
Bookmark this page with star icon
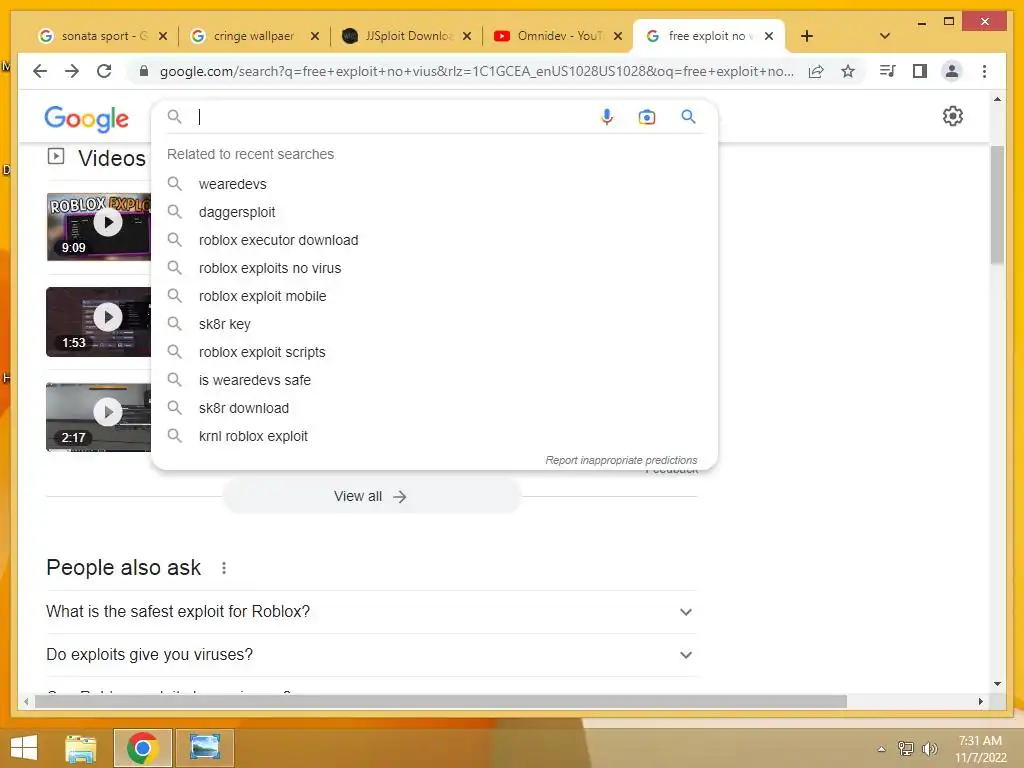(848, 71)
